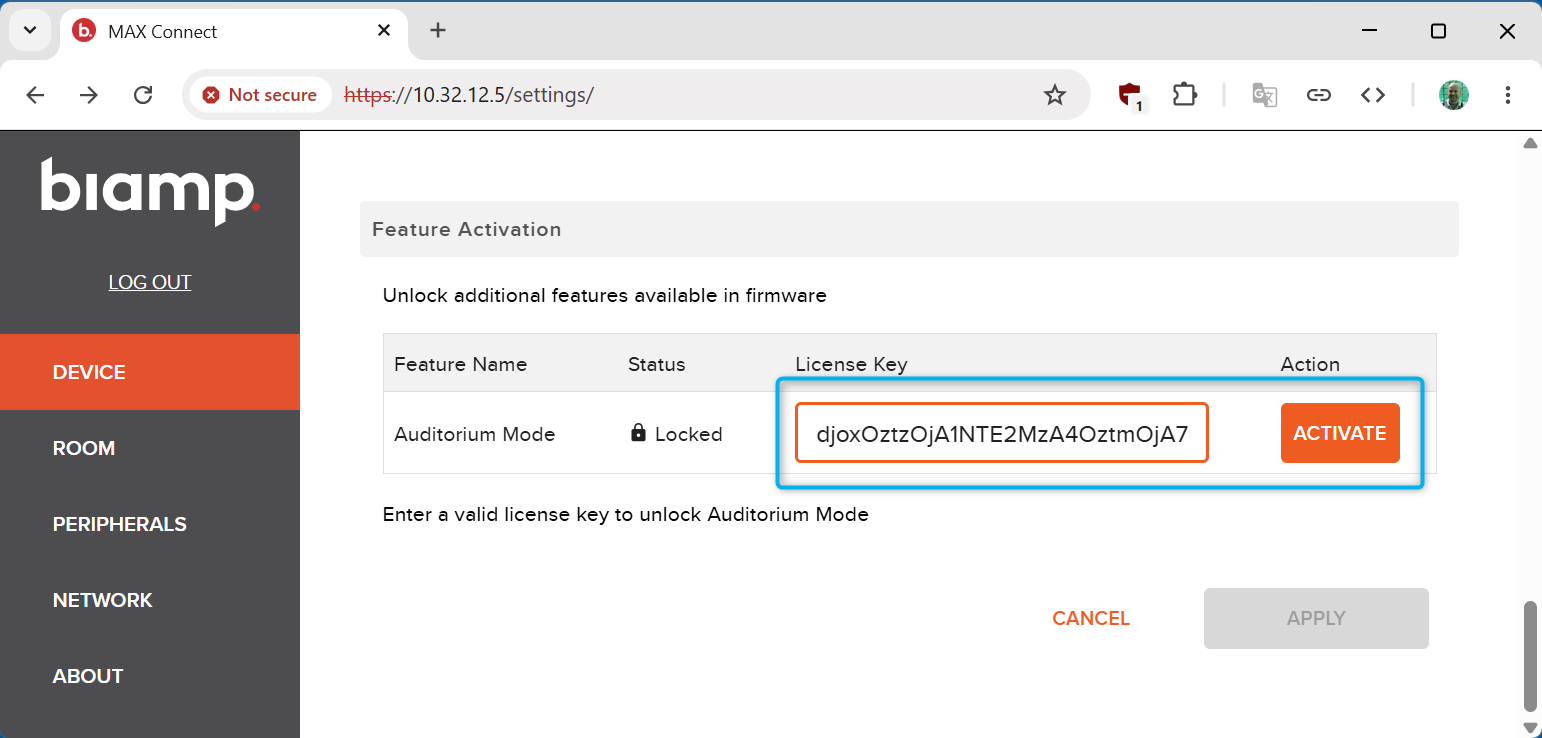1542x738 pixels.
Task: Open the tab search dropdown arrow
Action: coord(30,31)
